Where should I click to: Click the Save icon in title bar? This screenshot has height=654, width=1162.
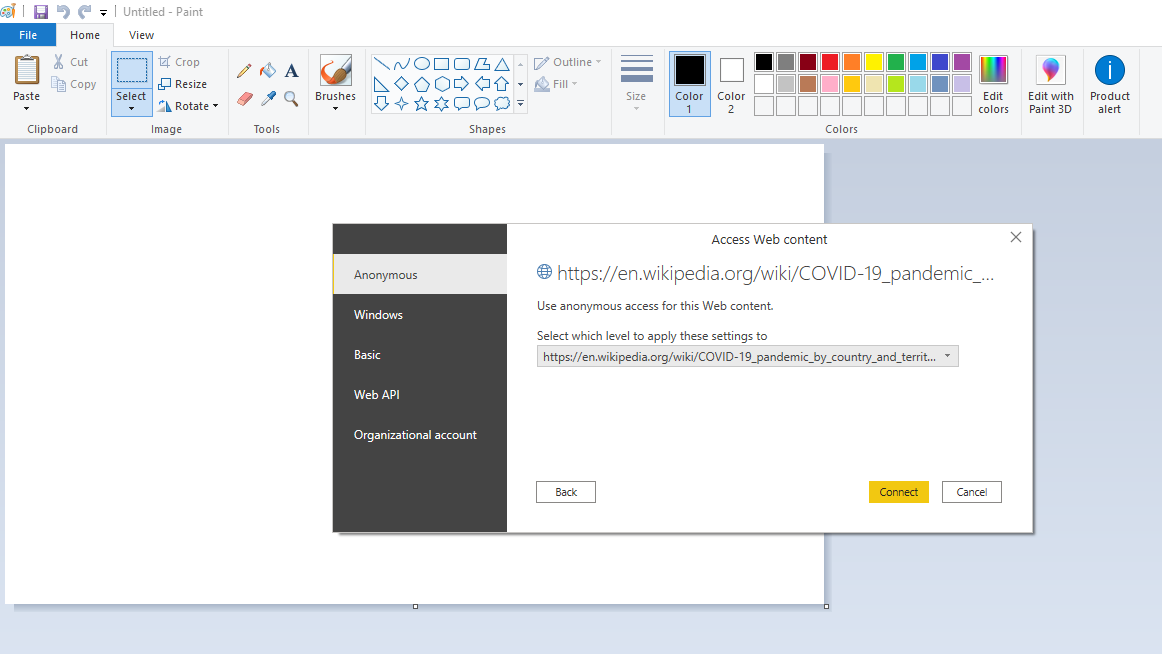coord(41,12)
